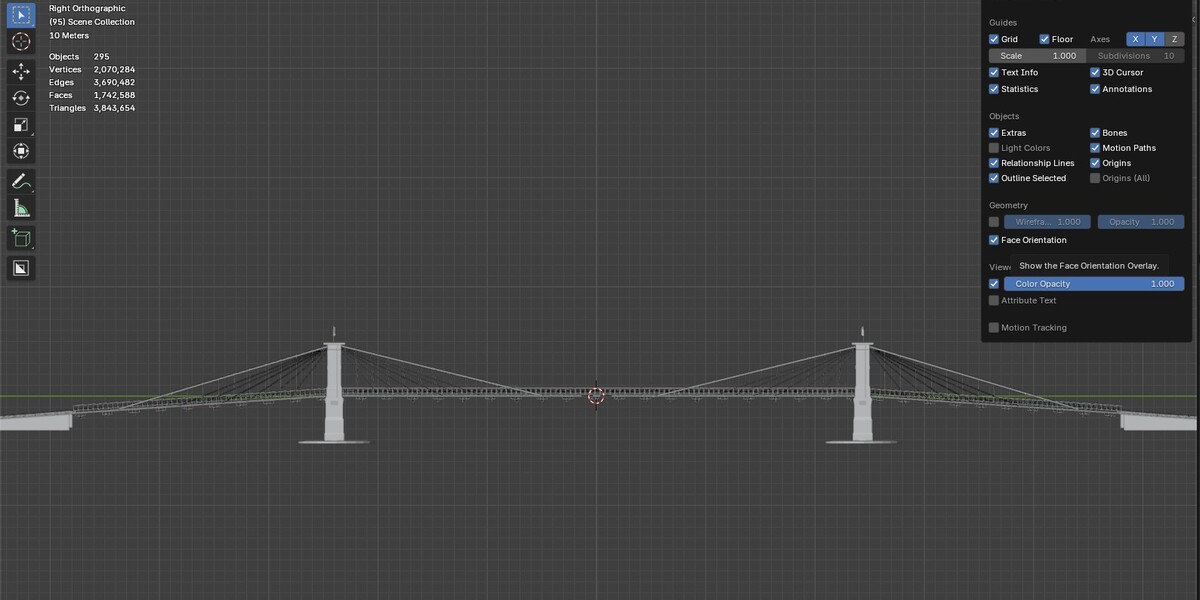Toggle the X axis button
The height and width of the screenshot is (600, 1200).
[1136, 39]
